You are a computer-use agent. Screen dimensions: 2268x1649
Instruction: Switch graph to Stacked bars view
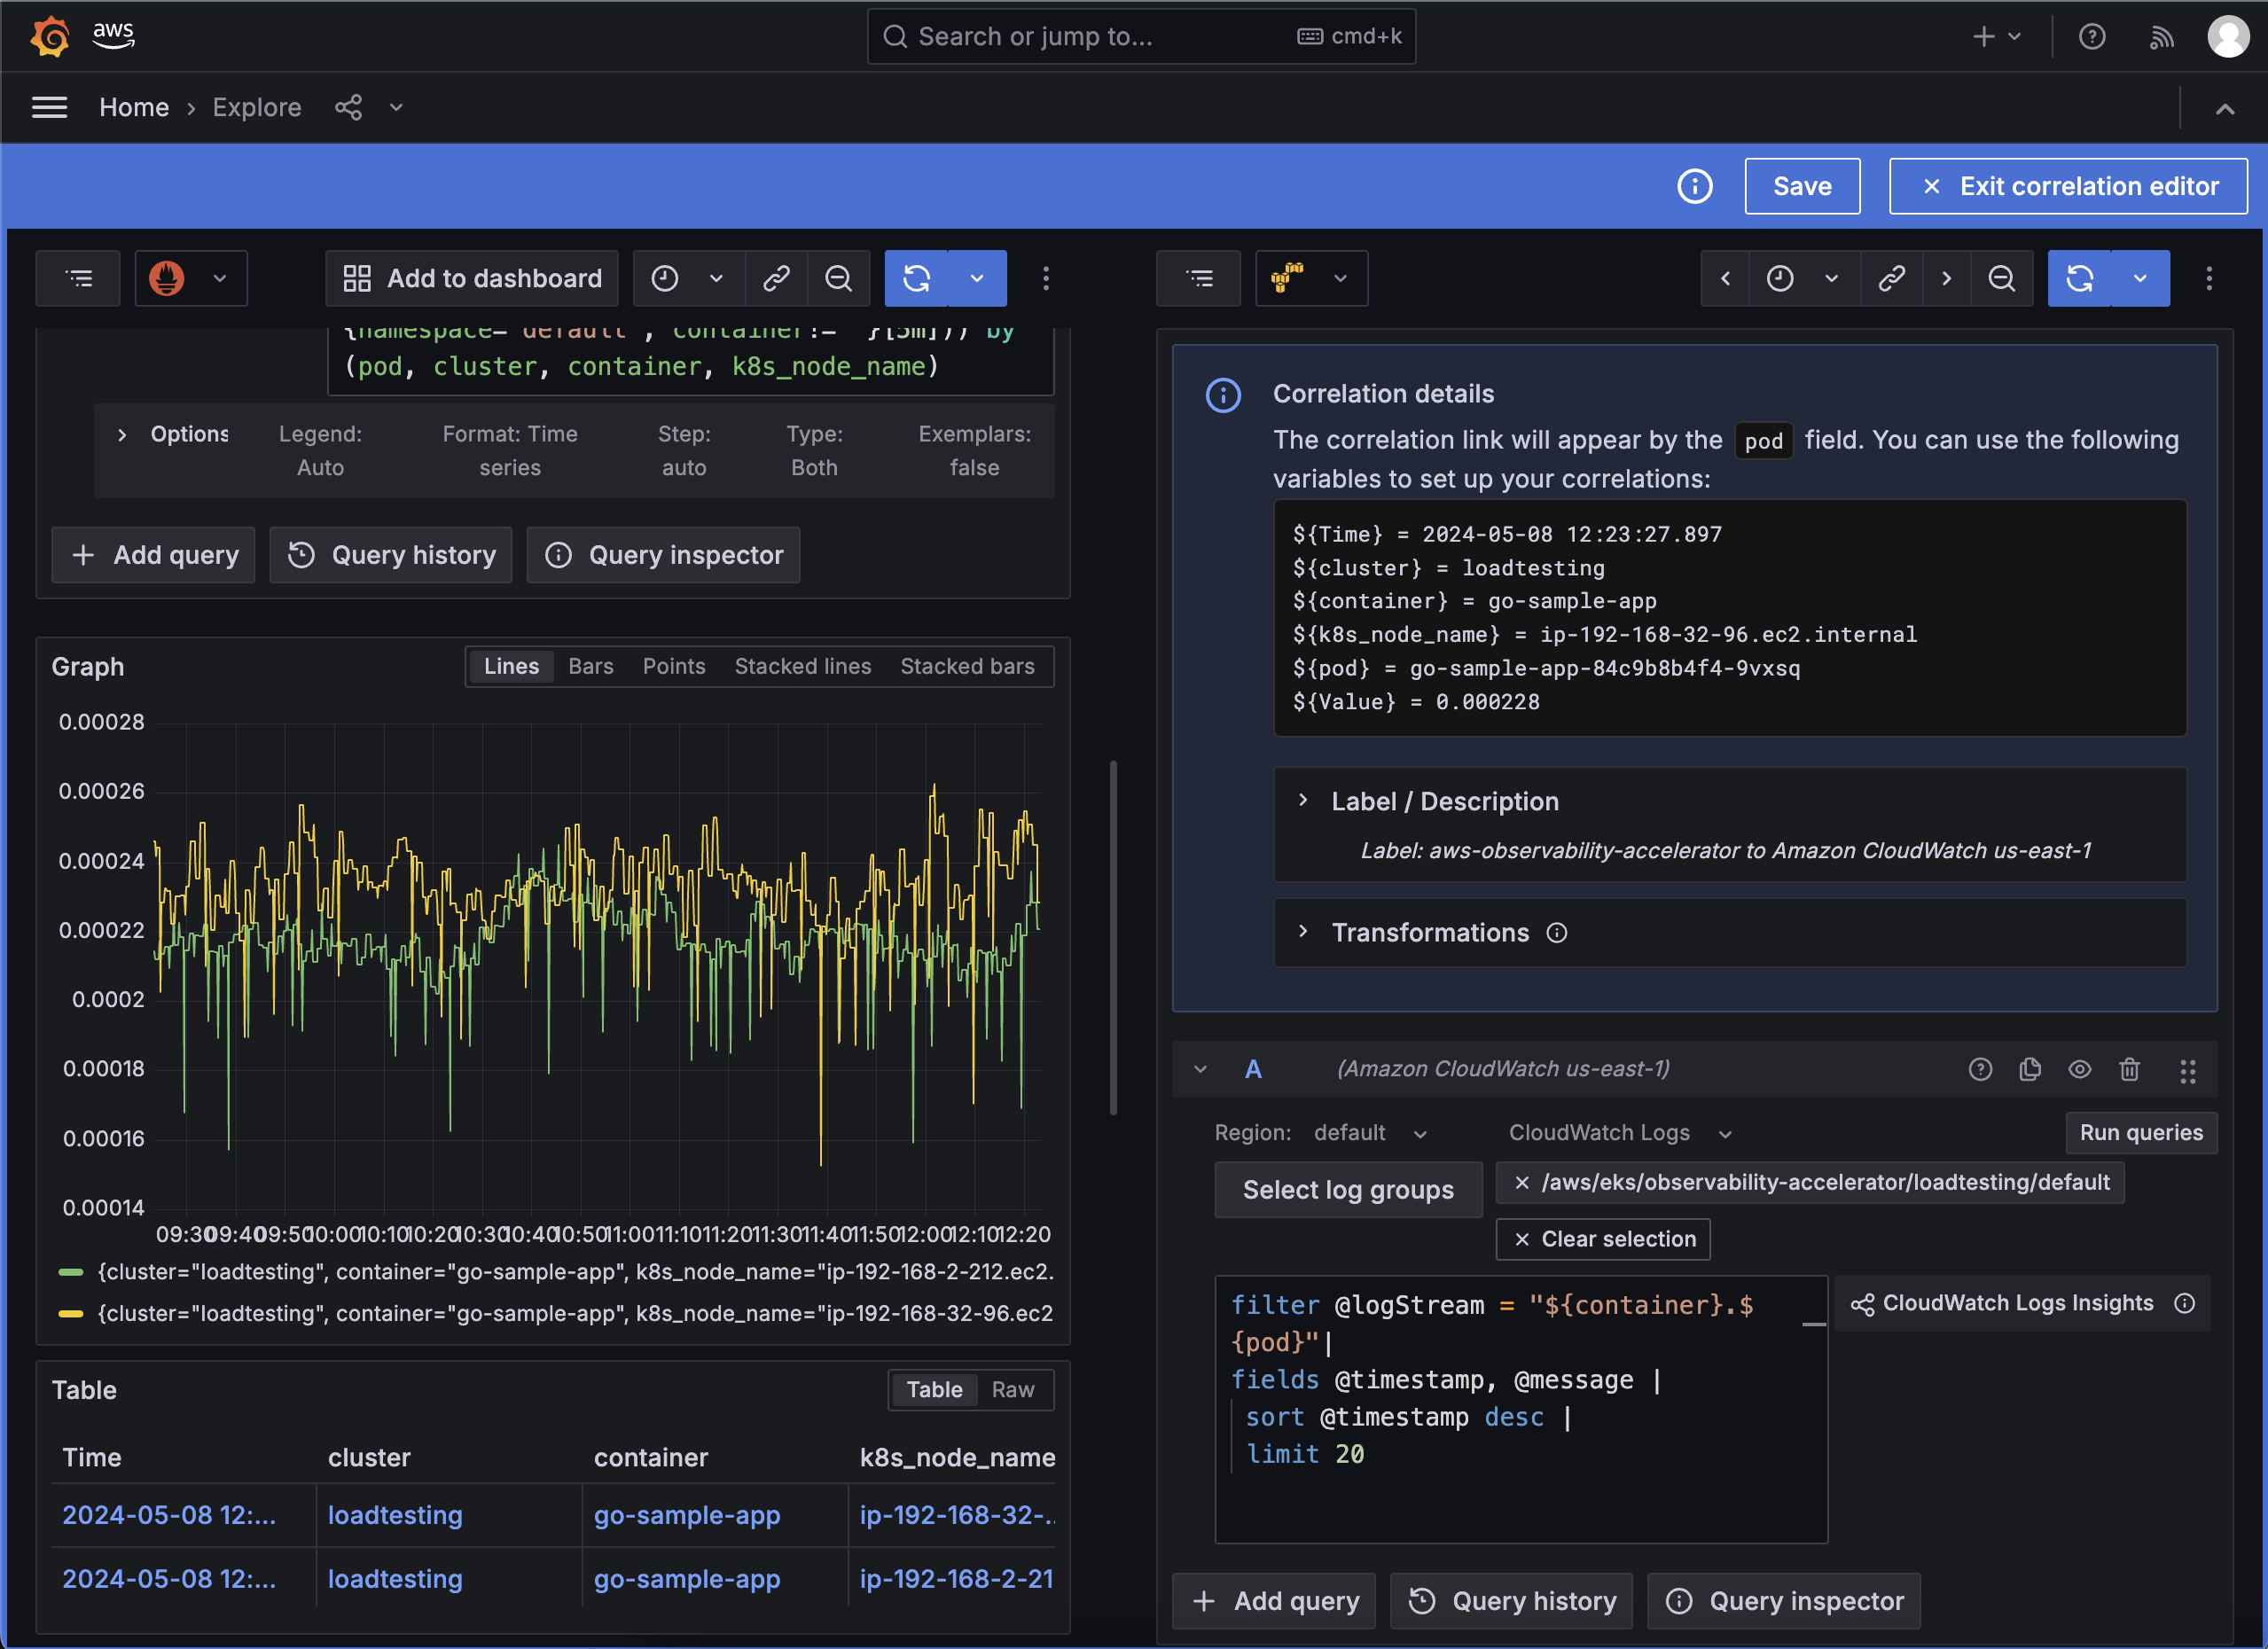pyautogui.click(x=967, y=666)
